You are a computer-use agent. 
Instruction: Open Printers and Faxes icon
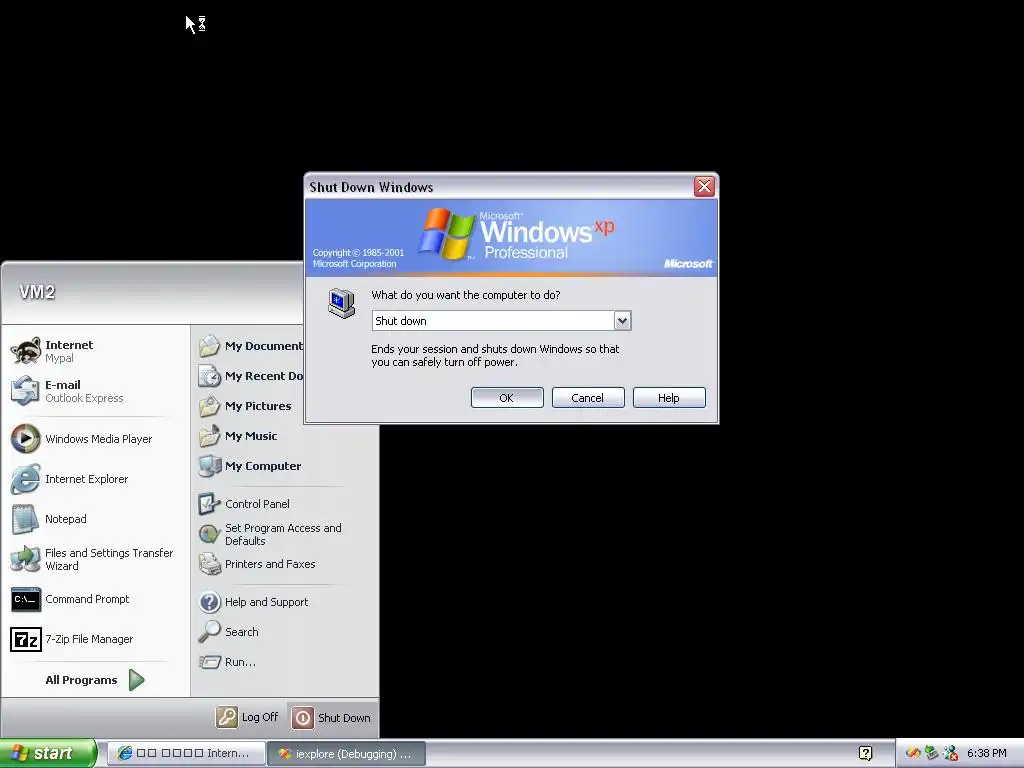click(210, 564)
